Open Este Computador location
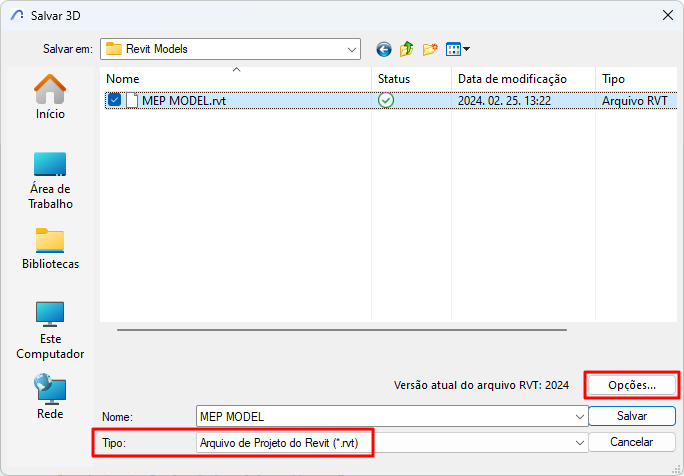Viewport: 684px width, 476px height. (x=50, y=330)
